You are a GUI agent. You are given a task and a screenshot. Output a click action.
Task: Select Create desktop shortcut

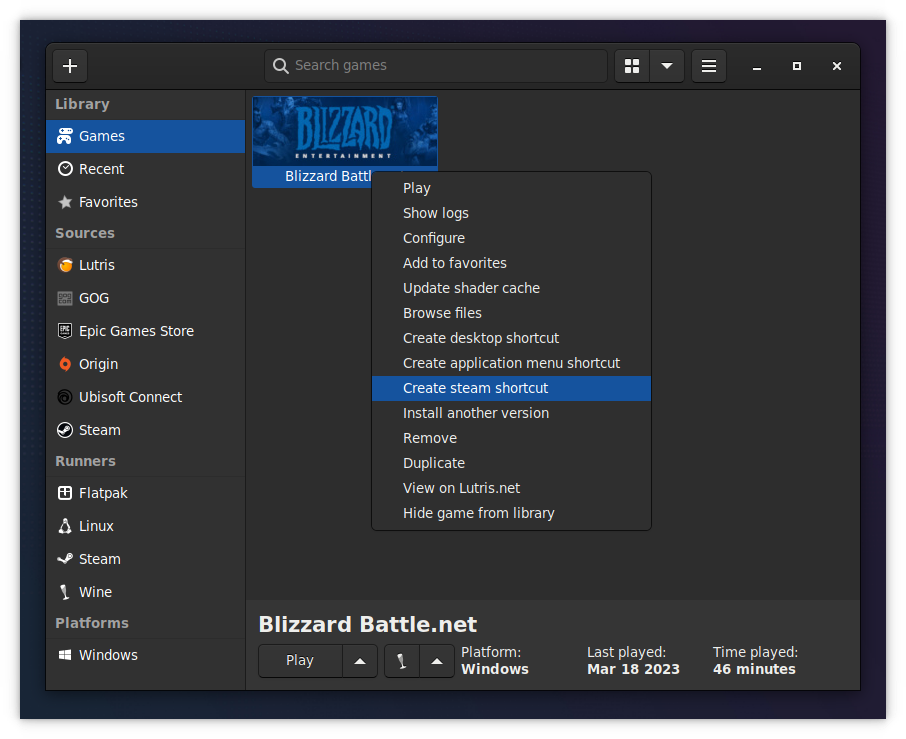(x=511, y=338)
